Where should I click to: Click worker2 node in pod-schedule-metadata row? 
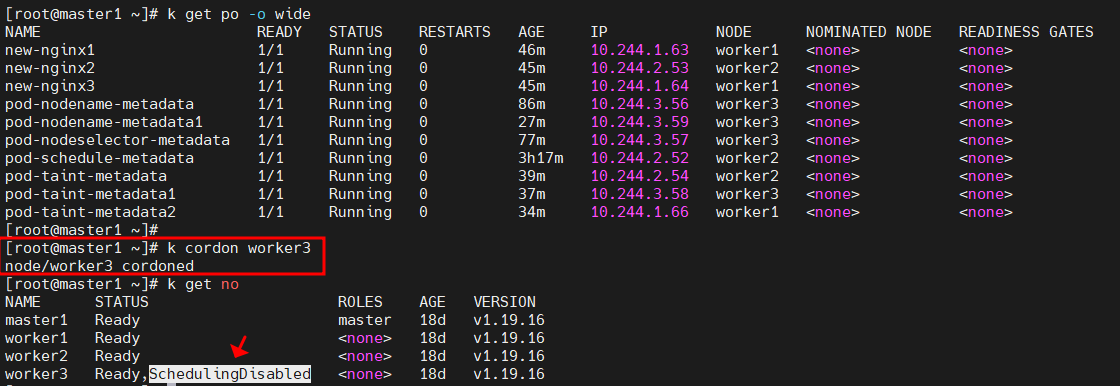(747, 158)
